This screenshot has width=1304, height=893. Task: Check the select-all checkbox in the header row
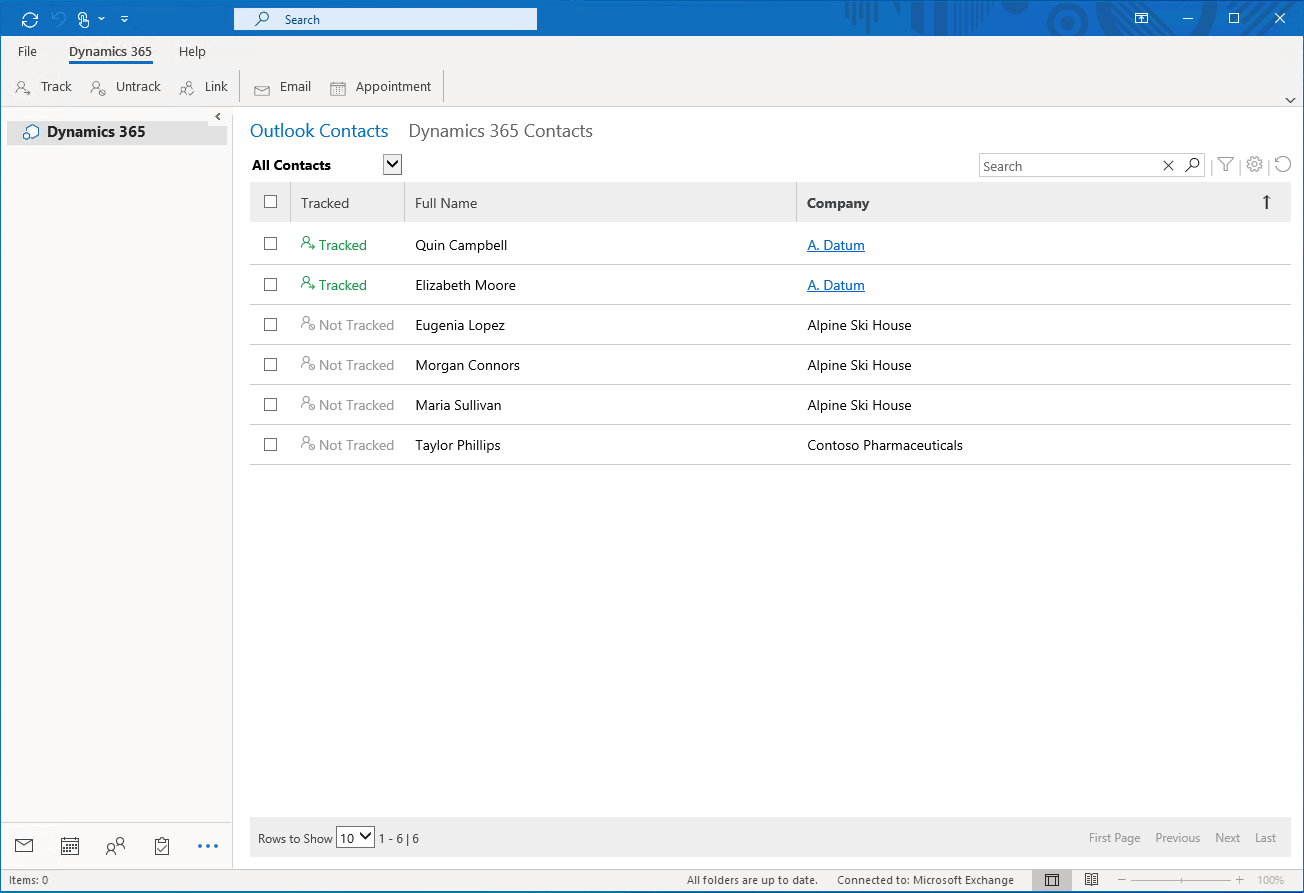(x=270, y=200)
